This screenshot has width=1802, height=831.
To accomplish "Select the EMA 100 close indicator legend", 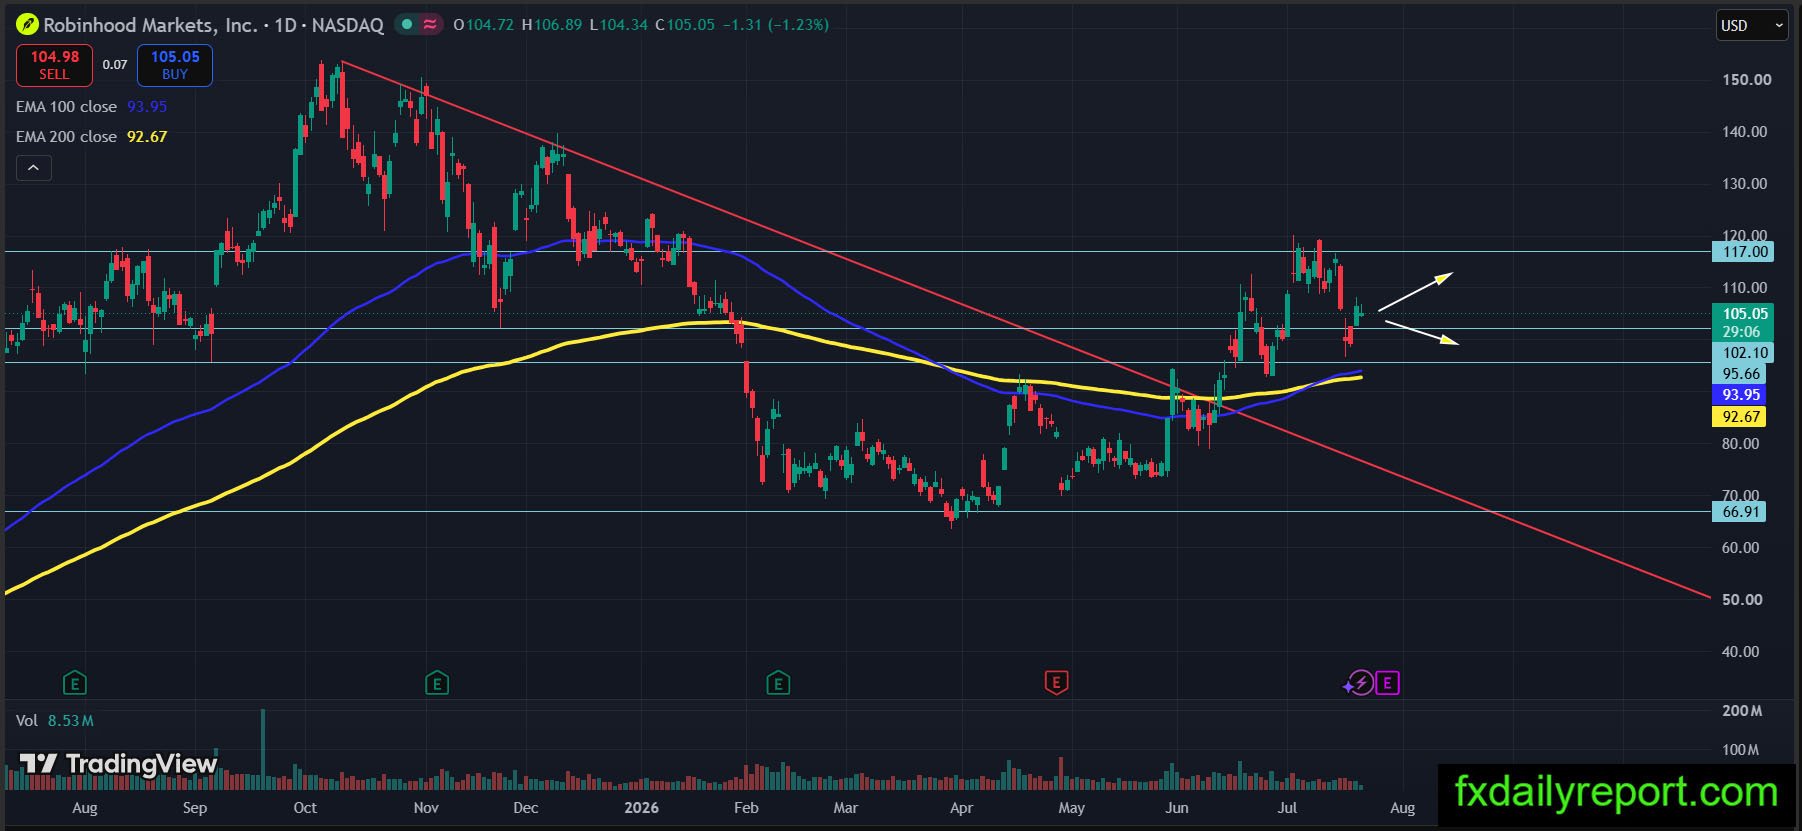I will pos(91,106).
